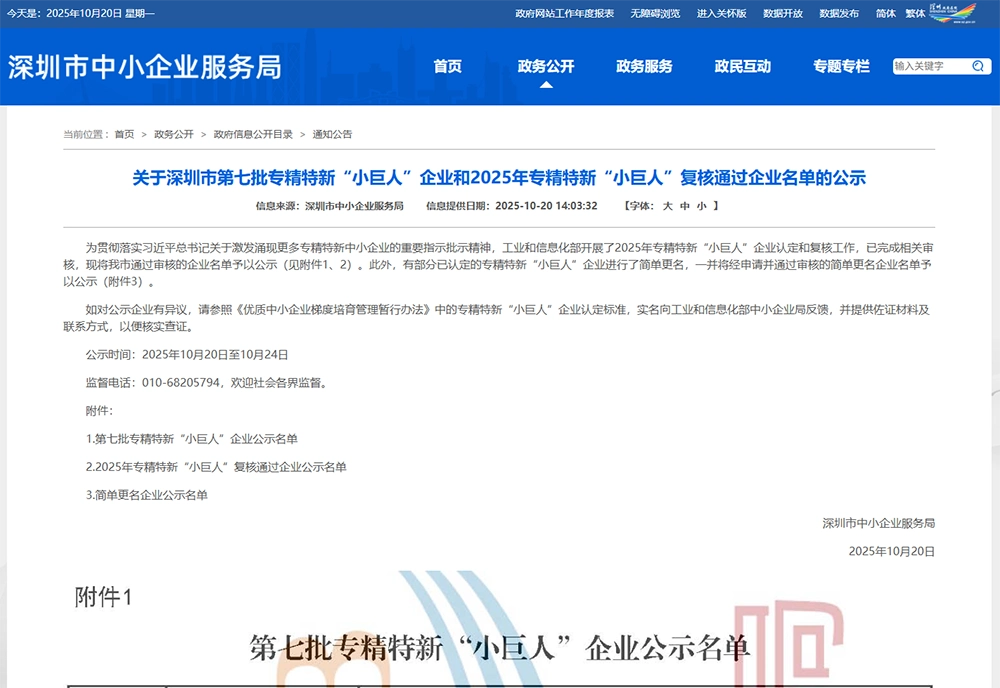The width and height of the screenshot is (1000, 688).
Task: Go to 政府信息公开目录 in breadcrumb
Action: click(253, 134)
